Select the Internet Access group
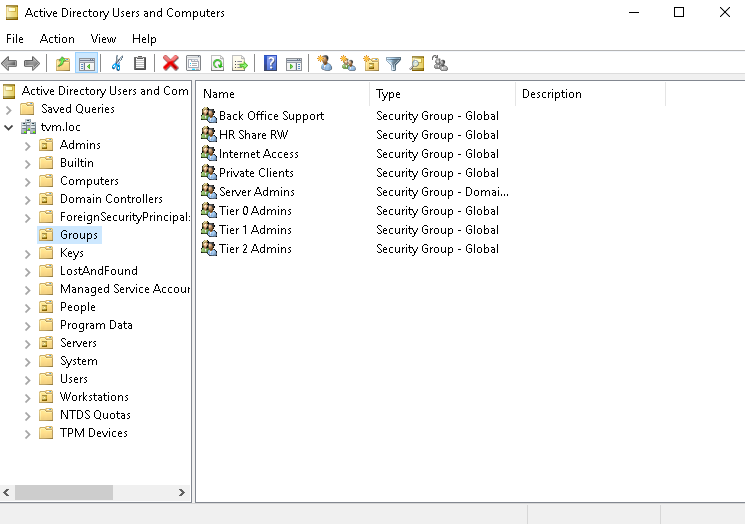This screenshot has height=524, width=745. click(258, 153)
